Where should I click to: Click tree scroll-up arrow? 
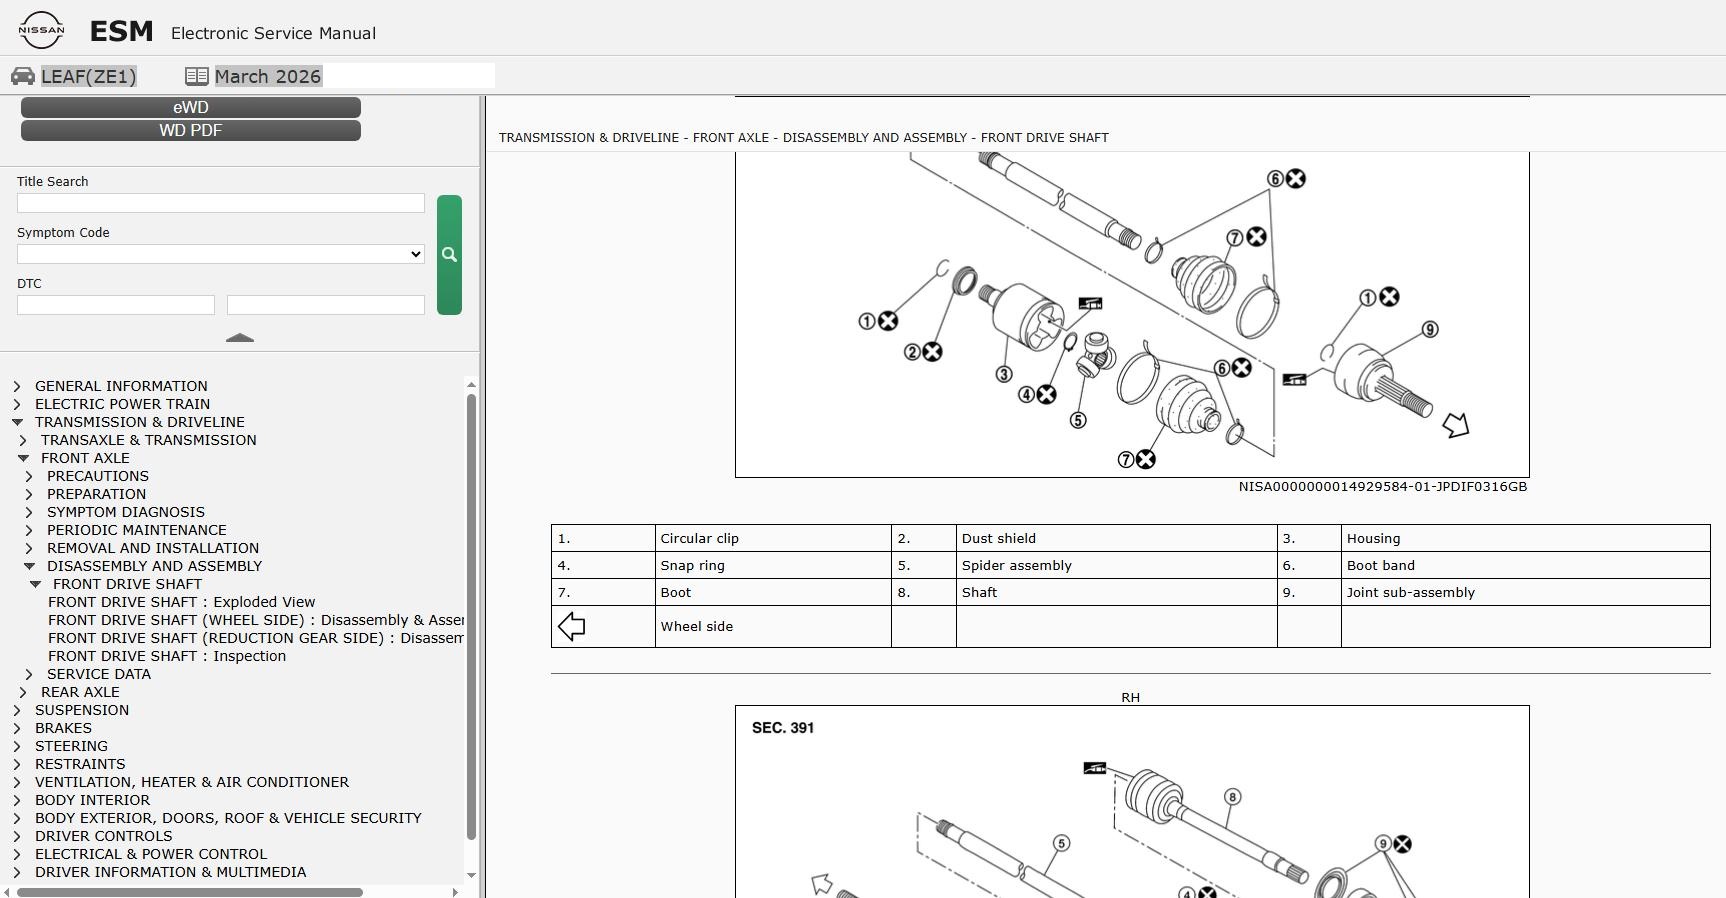(471, 384)
